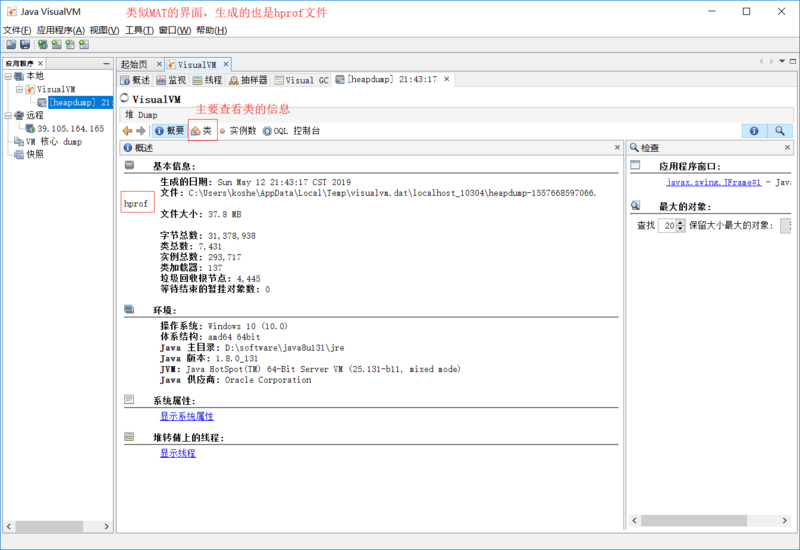Open the javax.swing.JFrame#1 link
This screenshot has width=800, height=550.
713,182
